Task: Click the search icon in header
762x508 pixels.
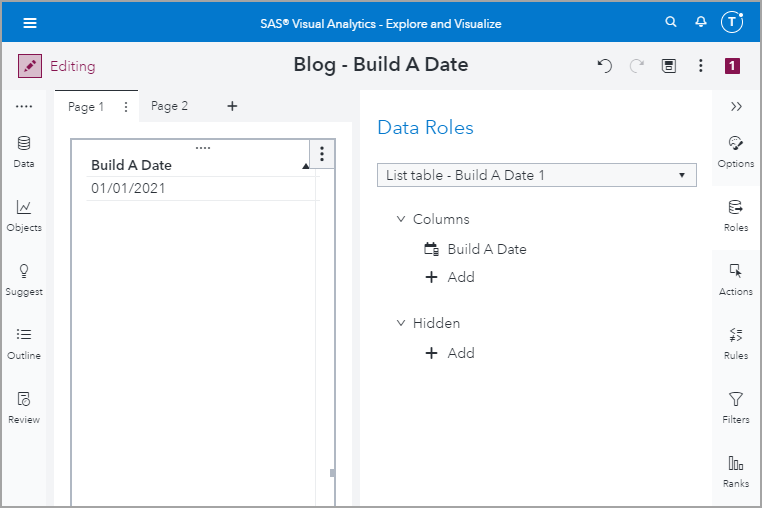Action: [x=671, y=23]
